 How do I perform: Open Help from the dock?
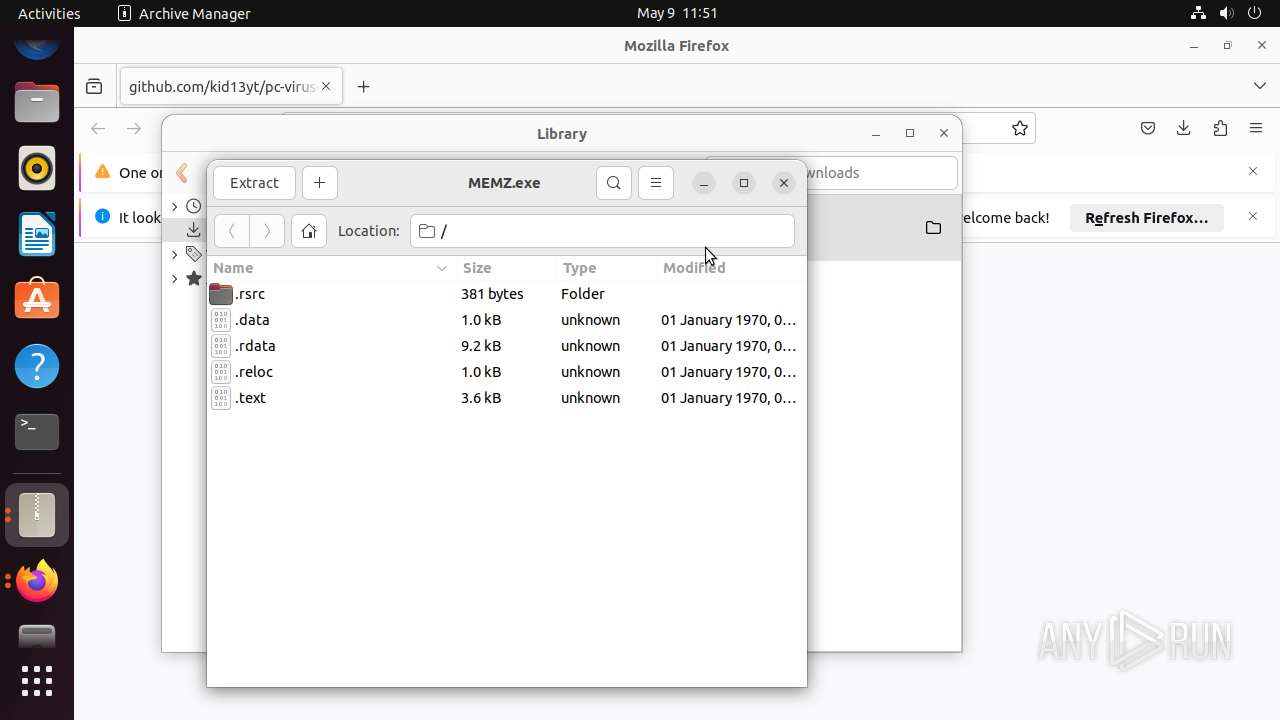(37, 366)
